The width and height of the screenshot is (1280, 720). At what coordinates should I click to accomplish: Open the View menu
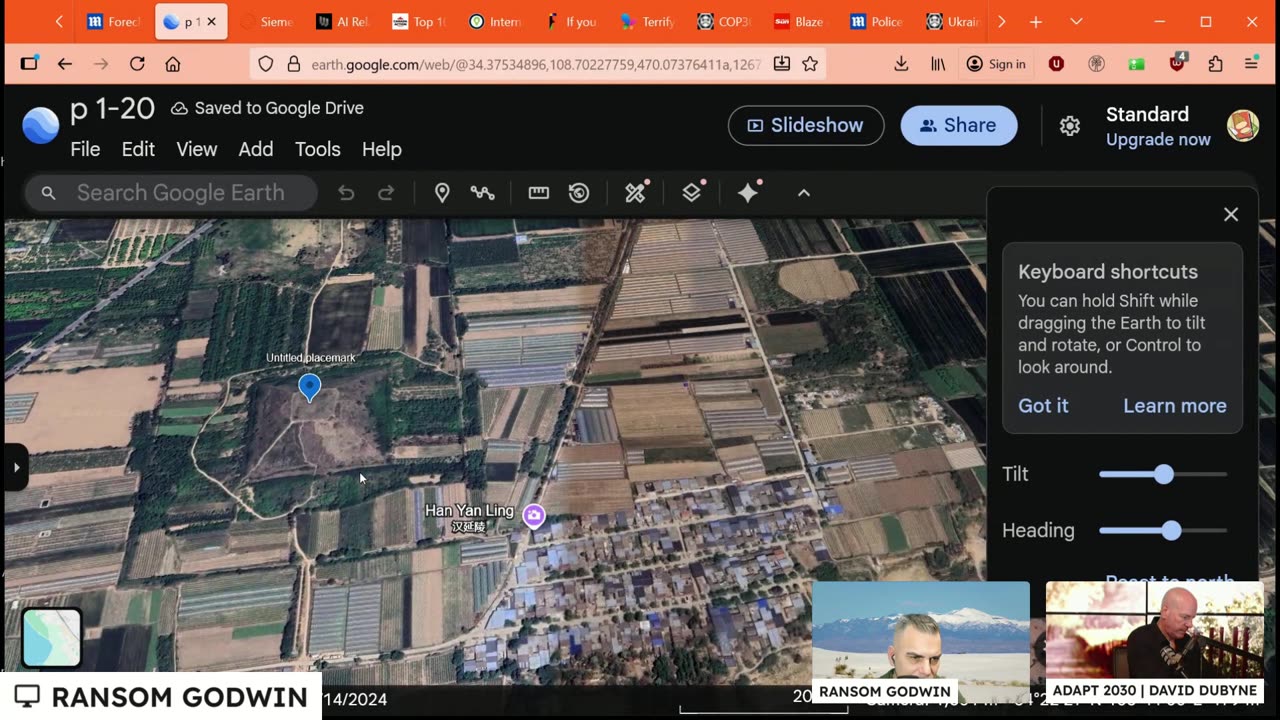(197, 149)
